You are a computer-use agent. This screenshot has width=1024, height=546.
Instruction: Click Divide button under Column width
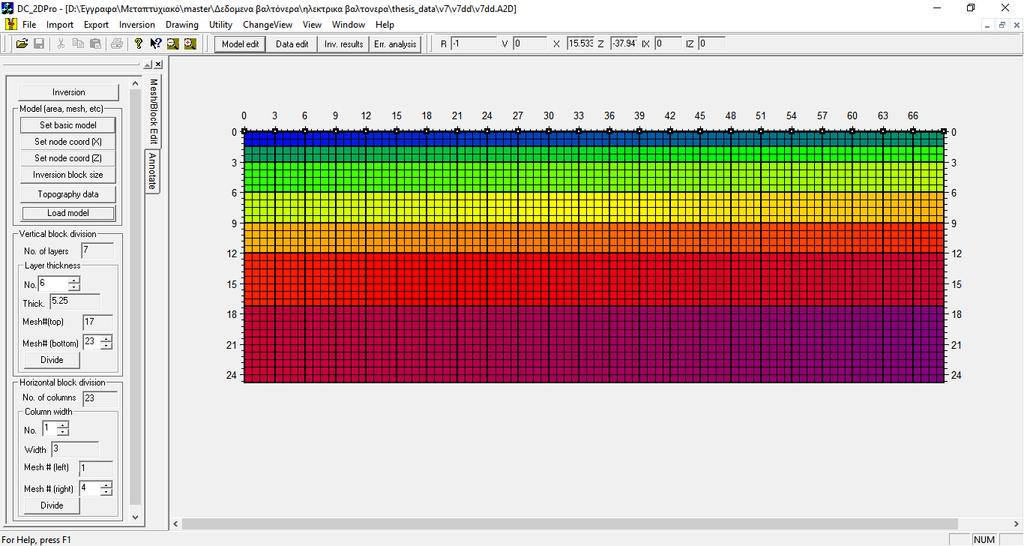[52, 506]
